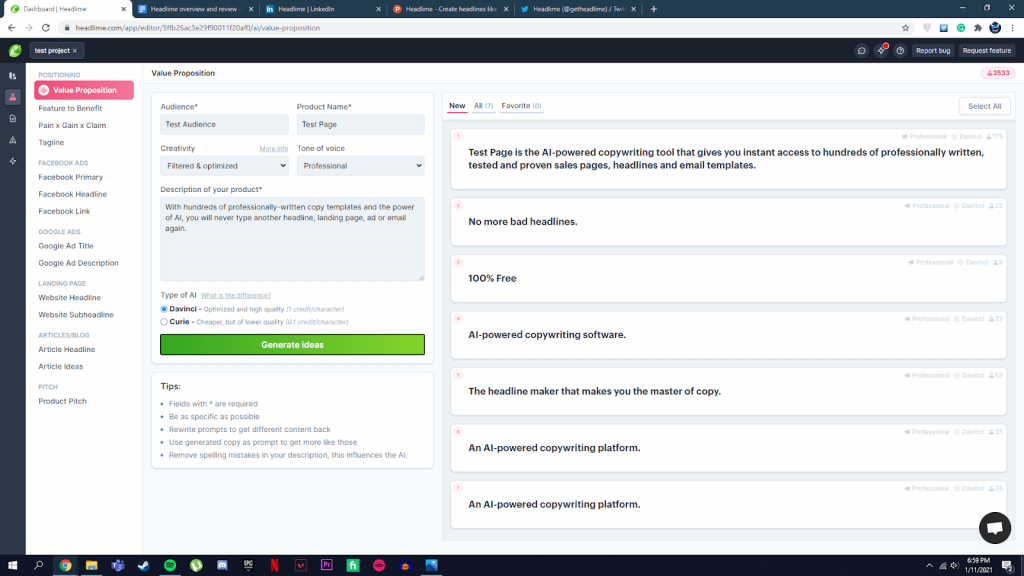Viewport: 1024px width, 576px height.
Task: Switch to the Favorite results tab
Action: 521,106
